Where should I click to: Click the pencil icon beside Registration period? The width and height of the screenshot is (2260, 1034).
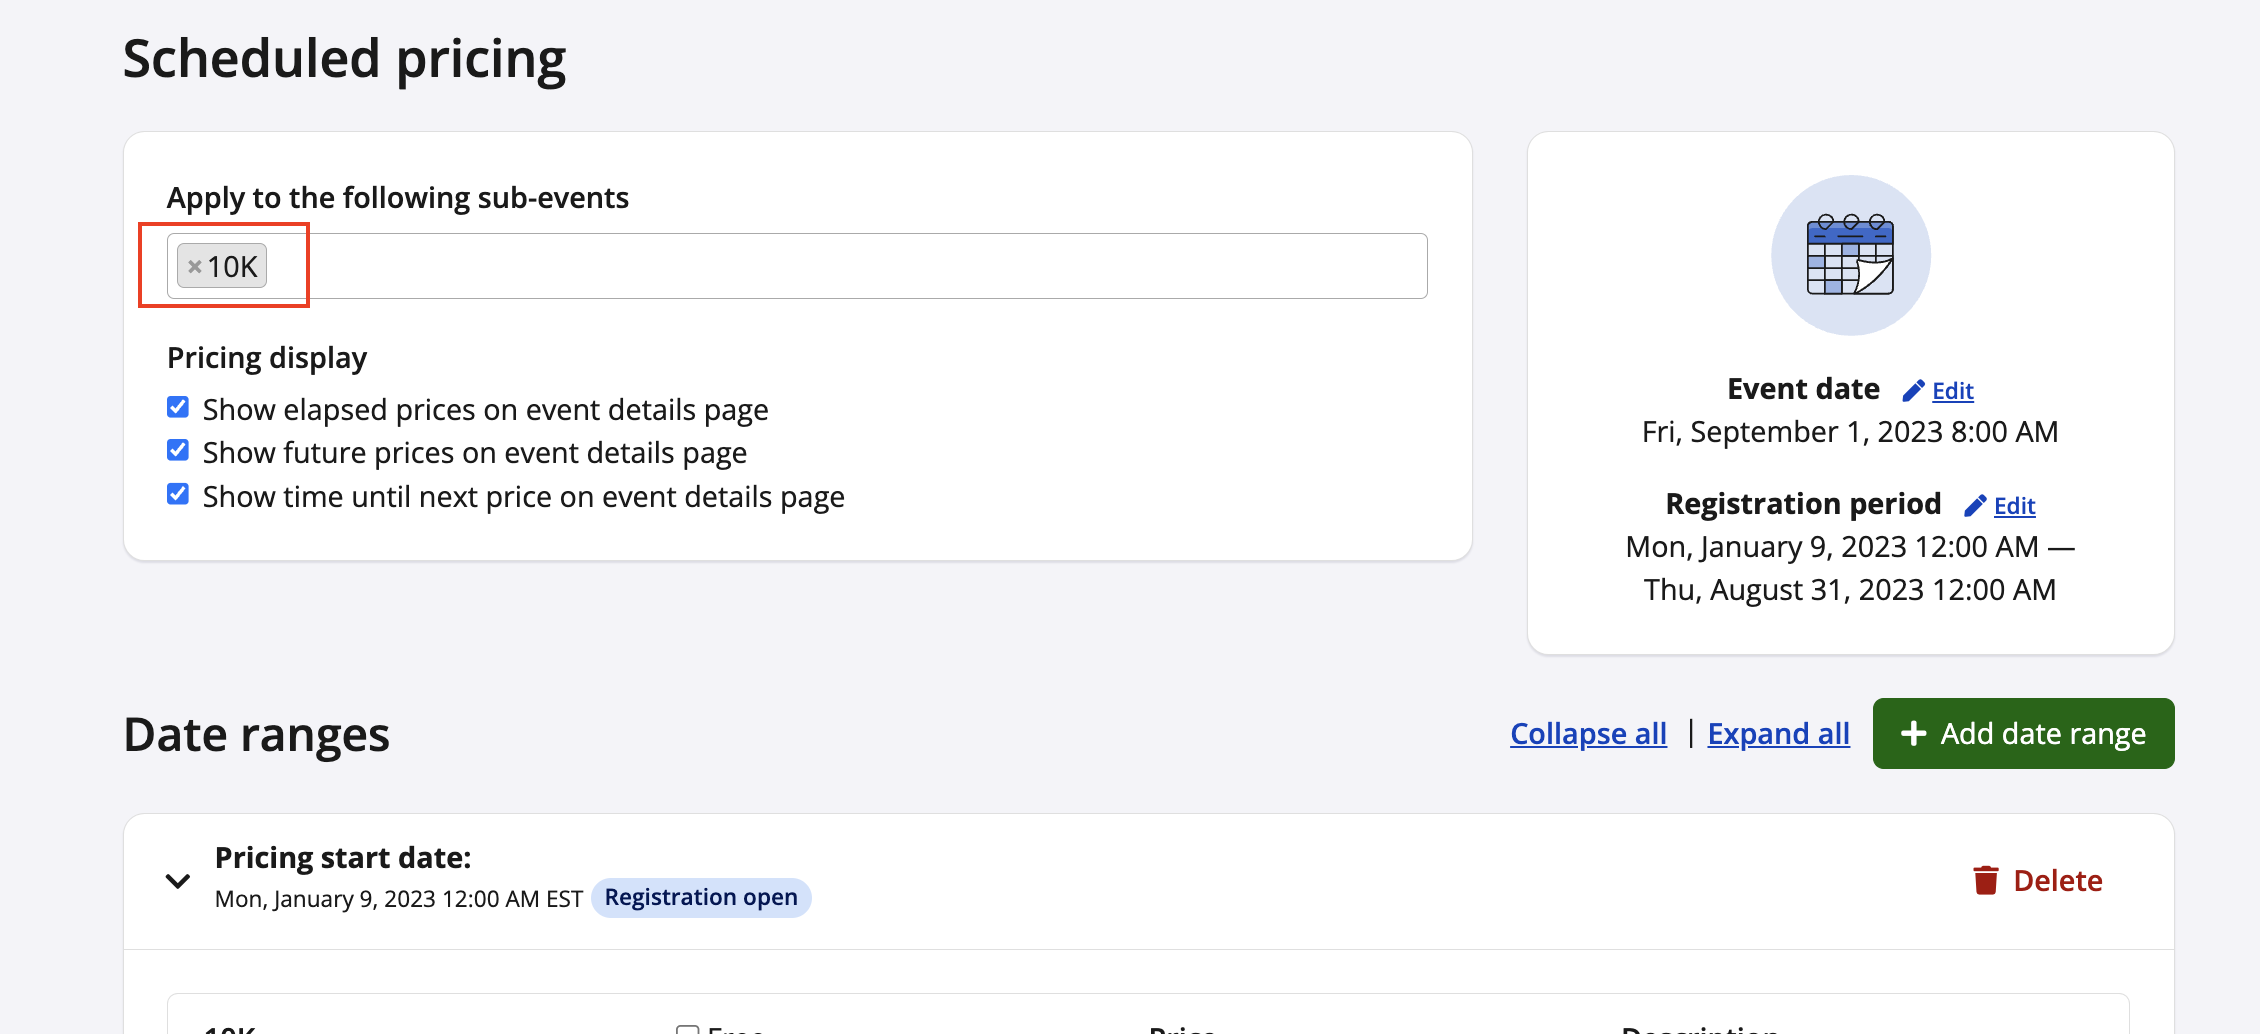click(x=1975, y=506)
